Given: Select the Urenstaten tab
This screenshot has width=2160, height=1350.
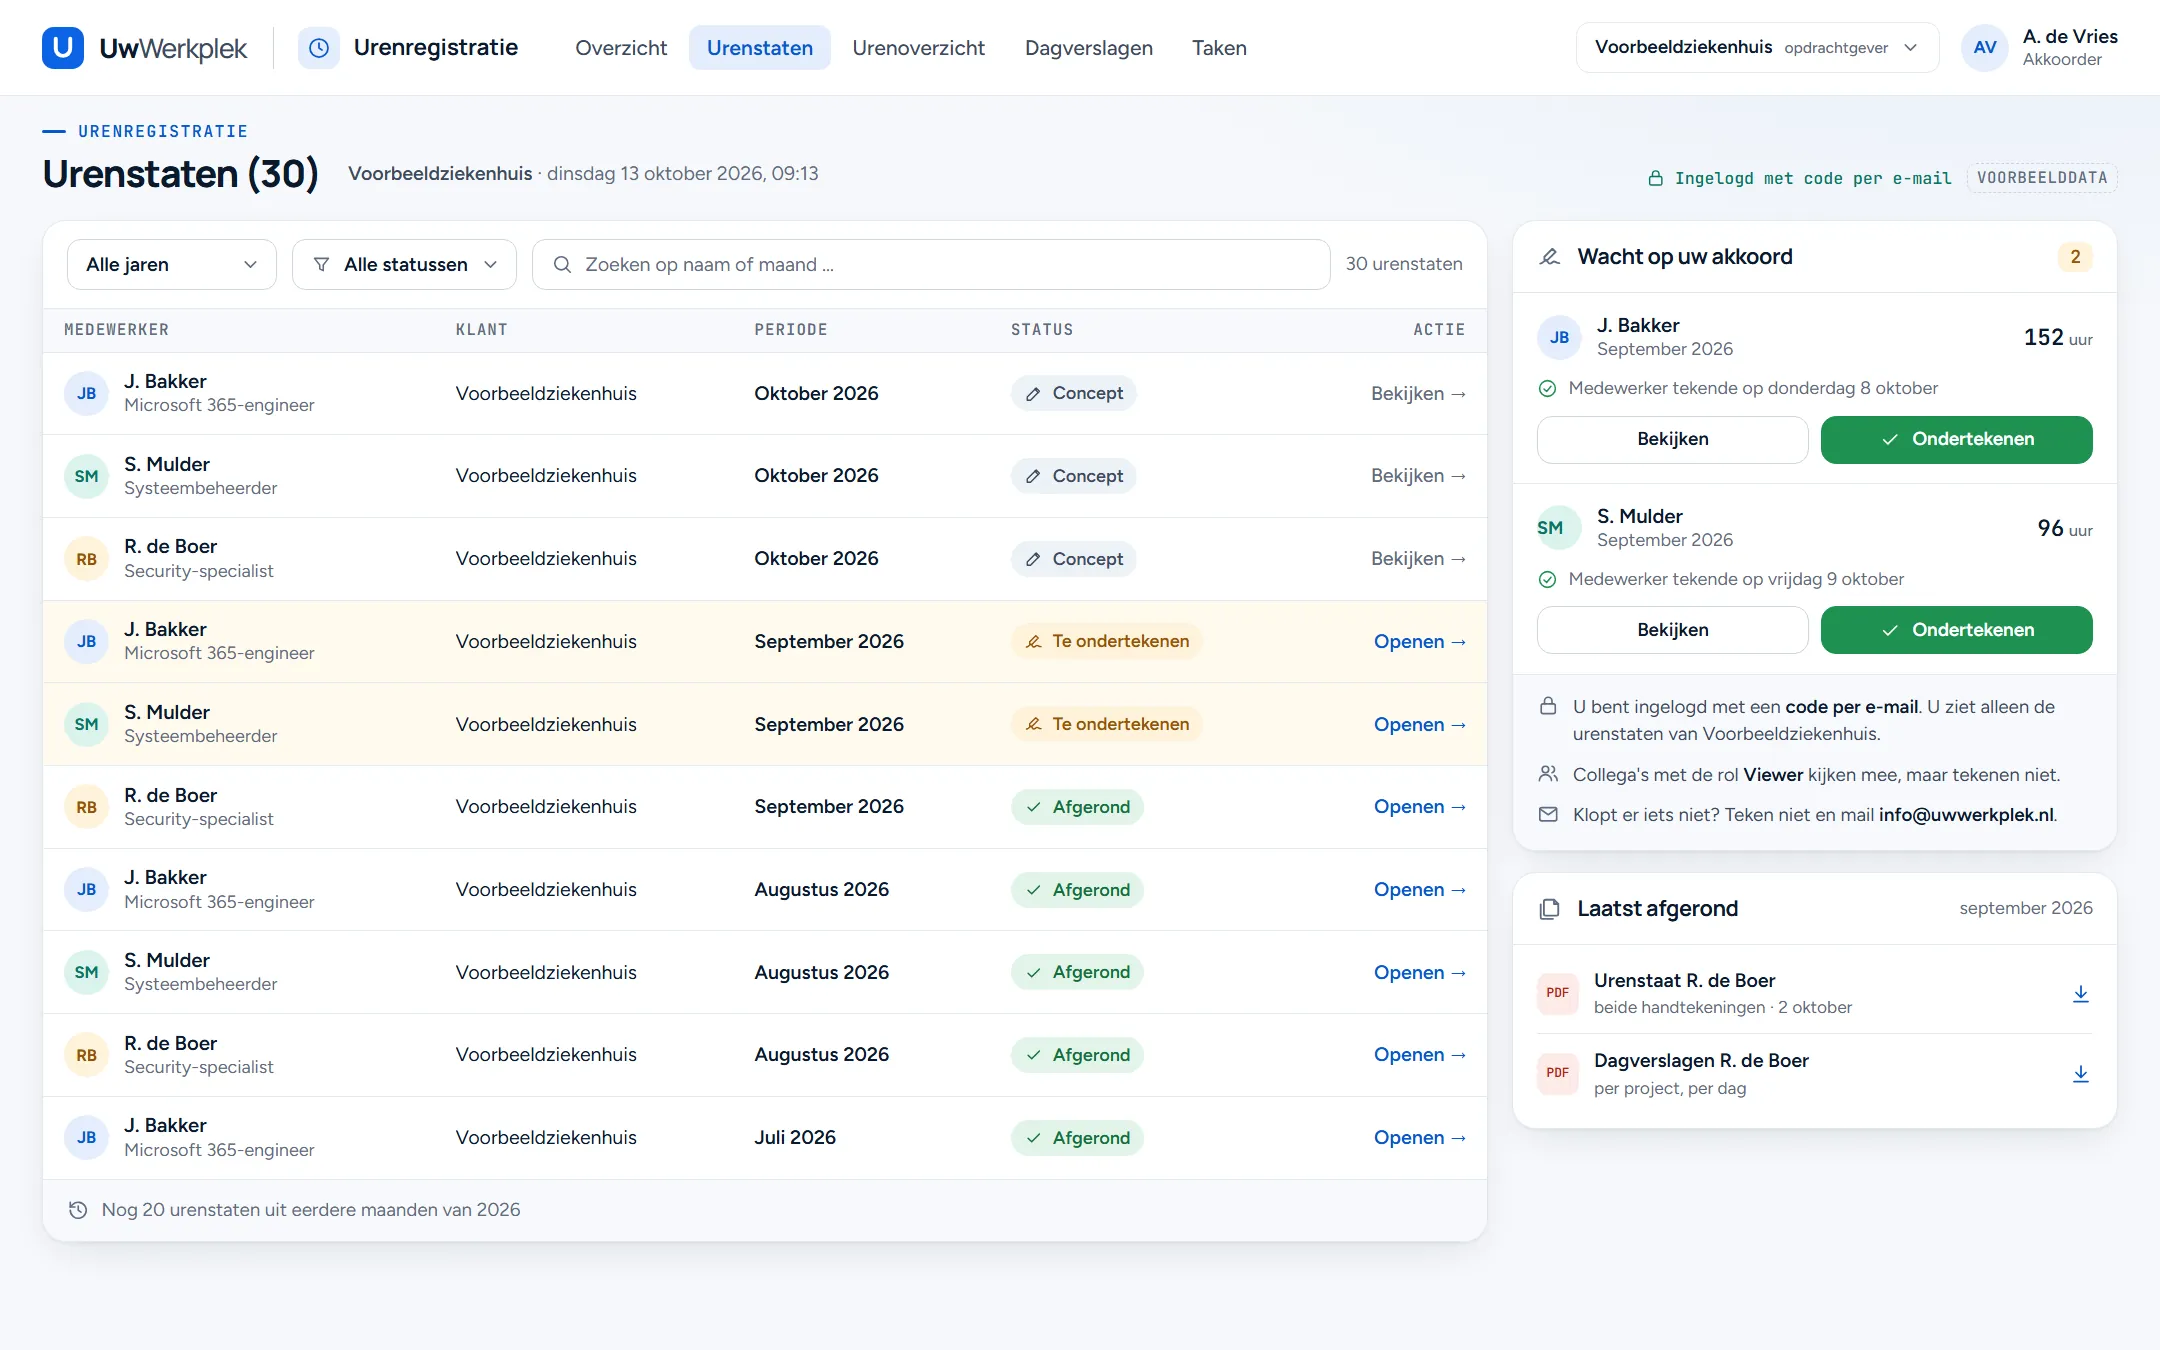Looking at the screenshot, I should coord(760,48).
